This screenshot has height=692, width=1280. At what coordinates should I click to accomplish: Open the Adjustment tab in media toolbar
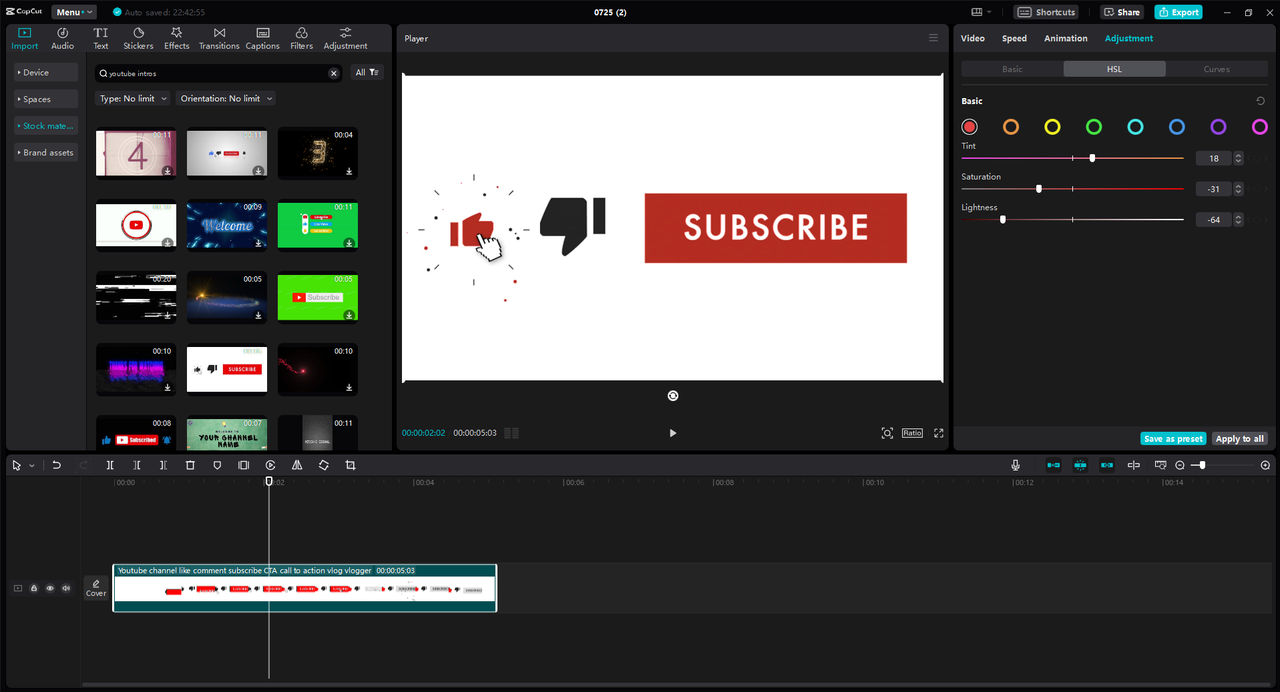click(x=345, y=39)
